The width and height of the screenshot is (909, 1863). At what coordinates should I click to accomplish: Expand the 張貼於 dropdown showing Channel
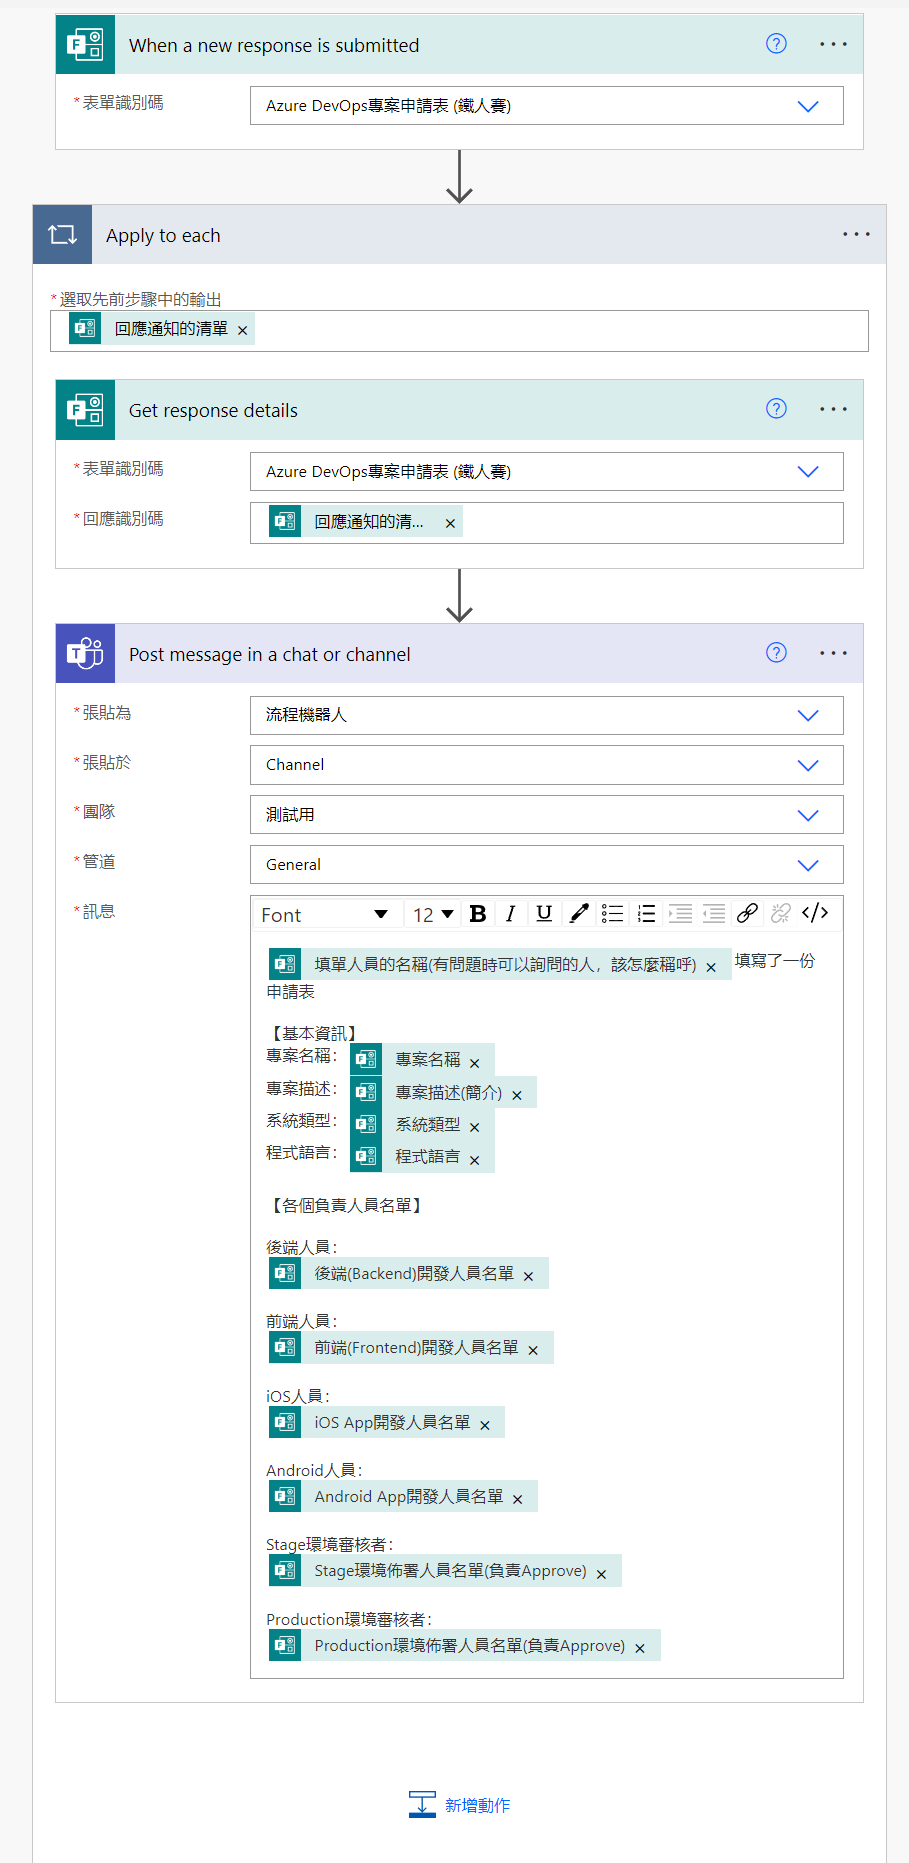(x=808, y=765)
